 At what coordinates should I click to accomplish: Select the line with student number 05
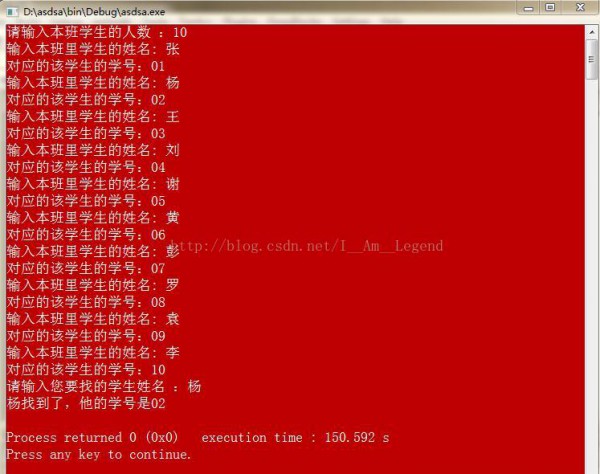tap(86, 201)
